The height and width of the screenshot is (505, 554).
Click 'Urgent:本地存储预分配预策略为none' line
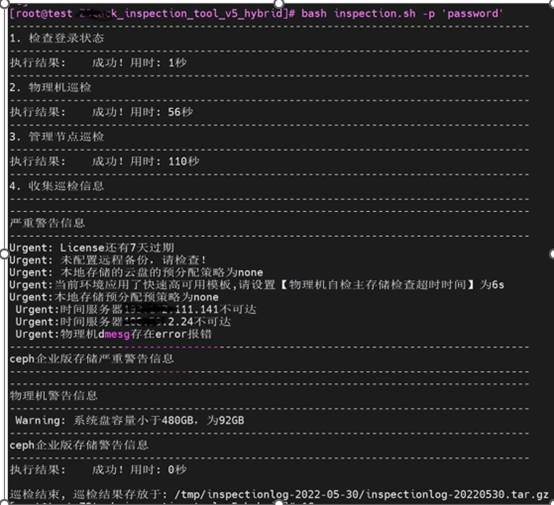pyautogui.click(x=114, y=297)
